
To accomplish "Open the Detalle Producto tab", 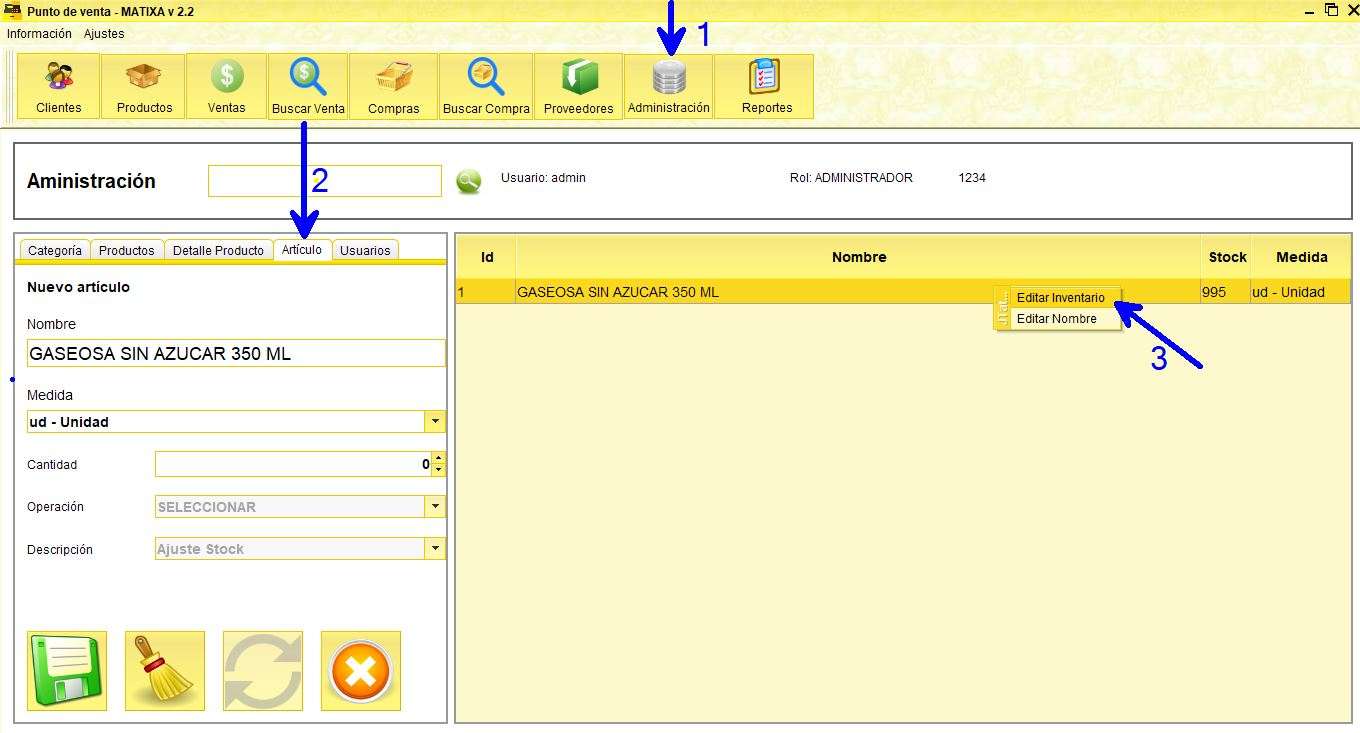I will [x=218, y=250].
